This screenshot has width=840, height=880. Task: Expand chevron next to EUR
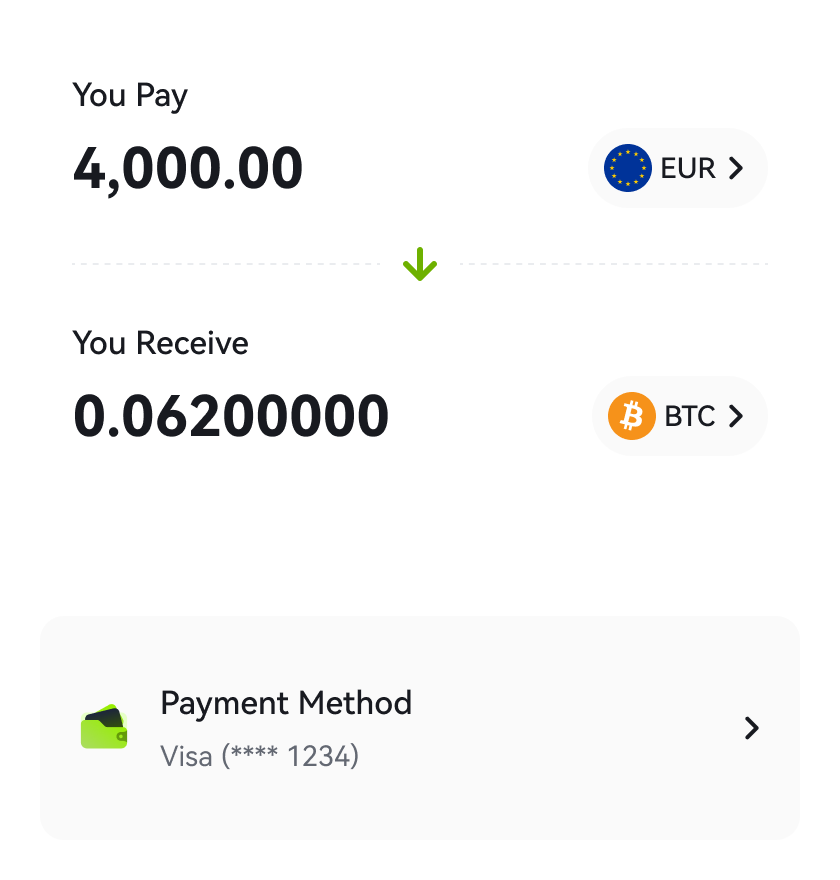pos(736,168)
